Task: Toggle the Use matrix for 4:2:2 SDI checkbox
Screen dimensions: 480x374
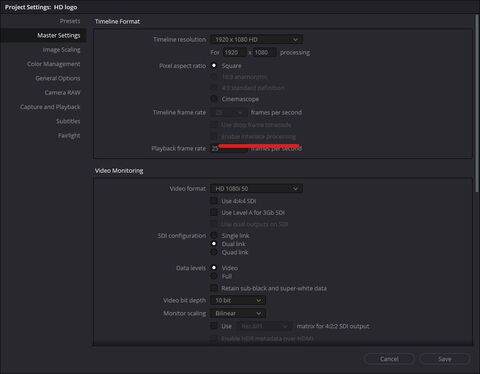Action: (x=214, y=326)
